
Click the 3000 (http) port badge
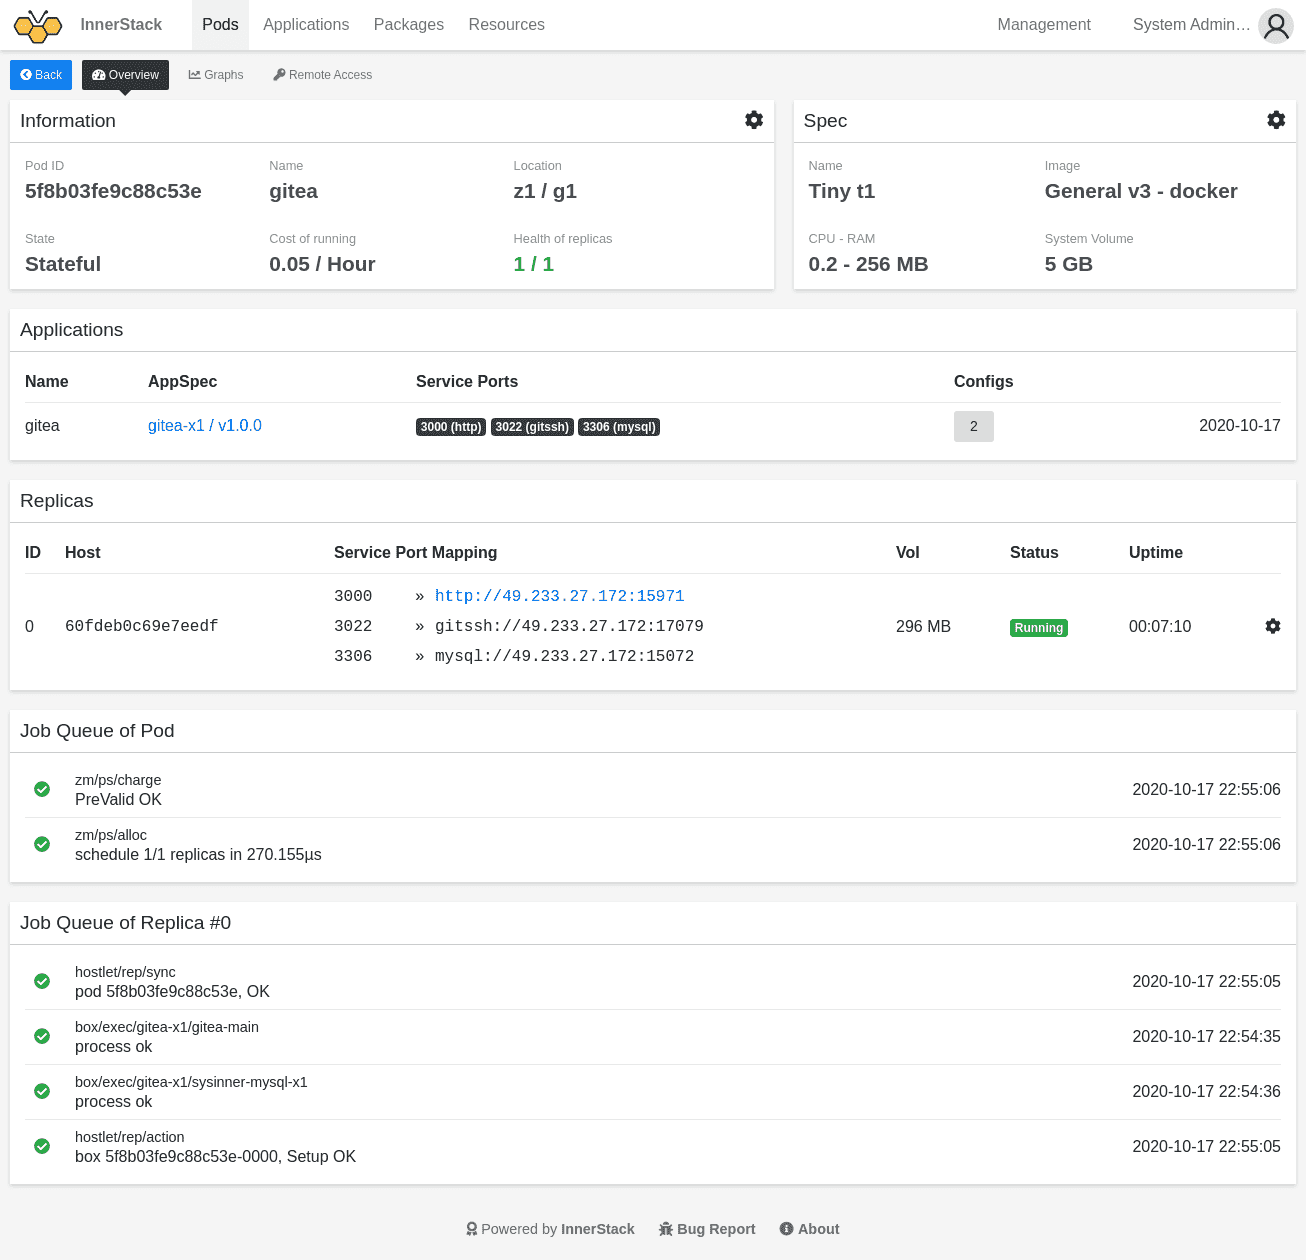(451, 427)
